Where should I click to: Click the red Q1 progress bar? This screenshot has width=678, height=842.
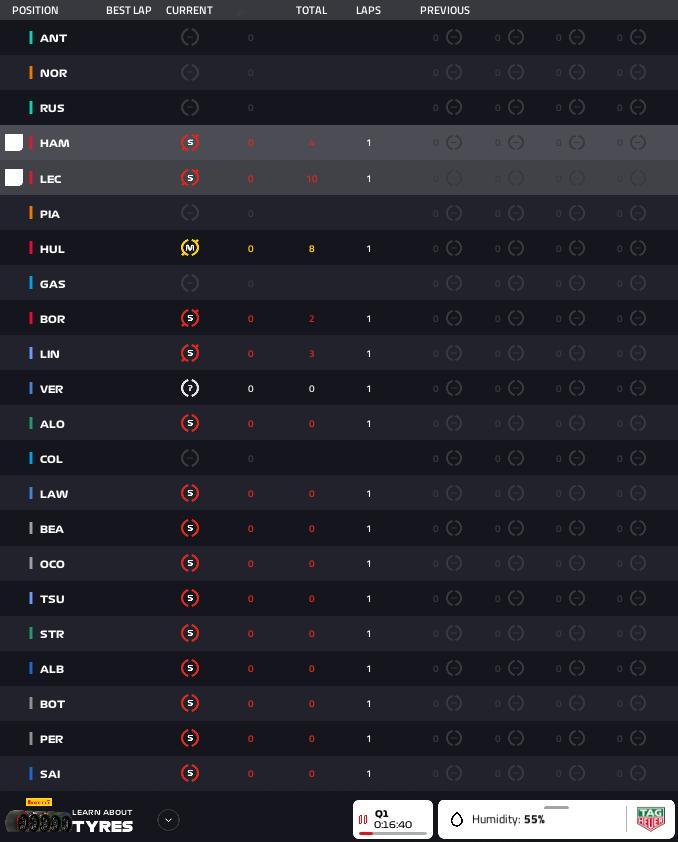click(x=366, y=833)
